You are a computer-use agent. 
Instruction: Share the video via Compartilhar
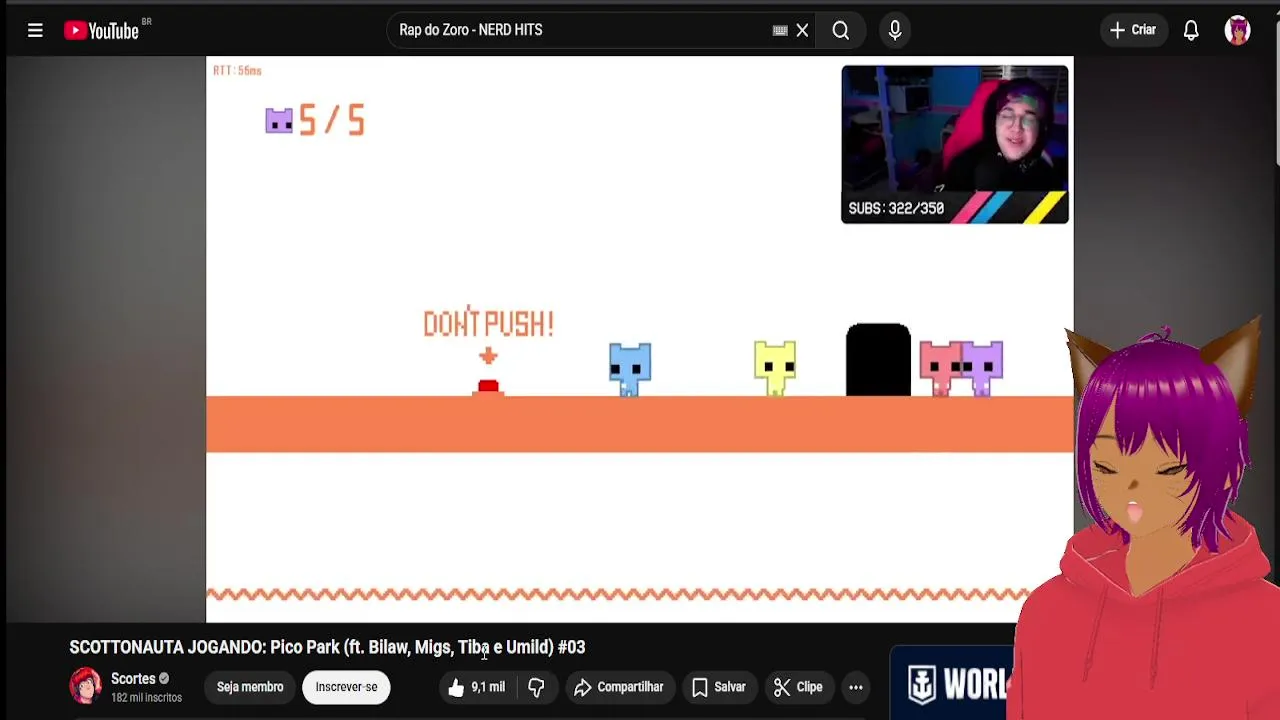click(619, 687)
